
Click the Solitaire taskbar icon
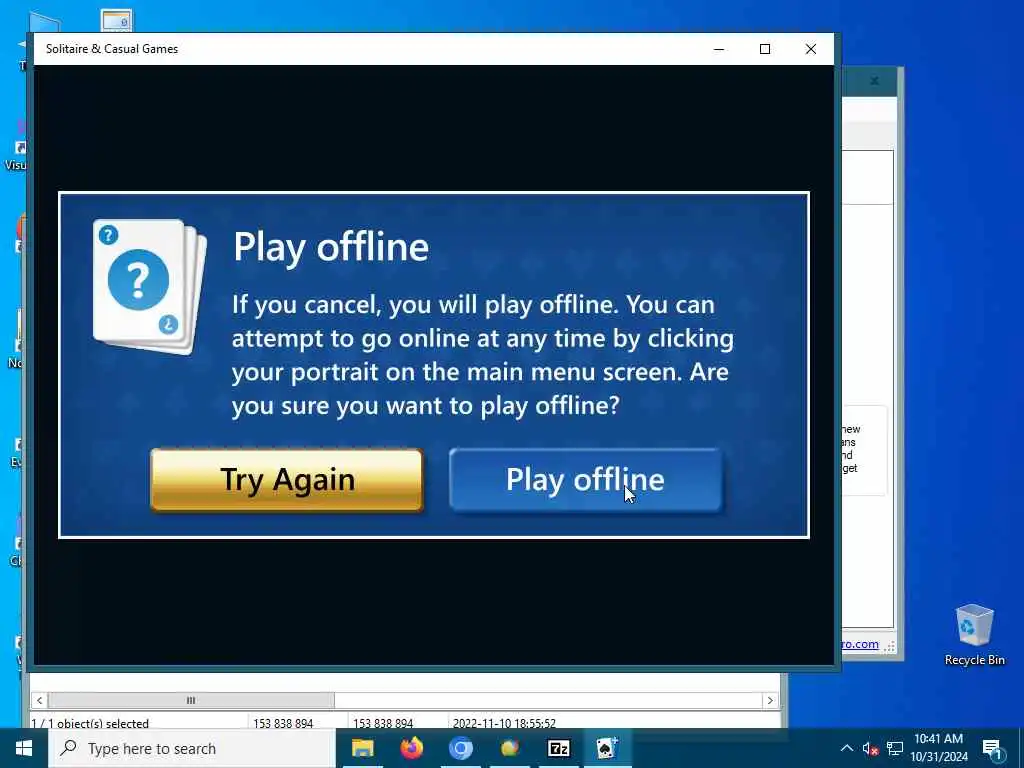click(607, 748)
